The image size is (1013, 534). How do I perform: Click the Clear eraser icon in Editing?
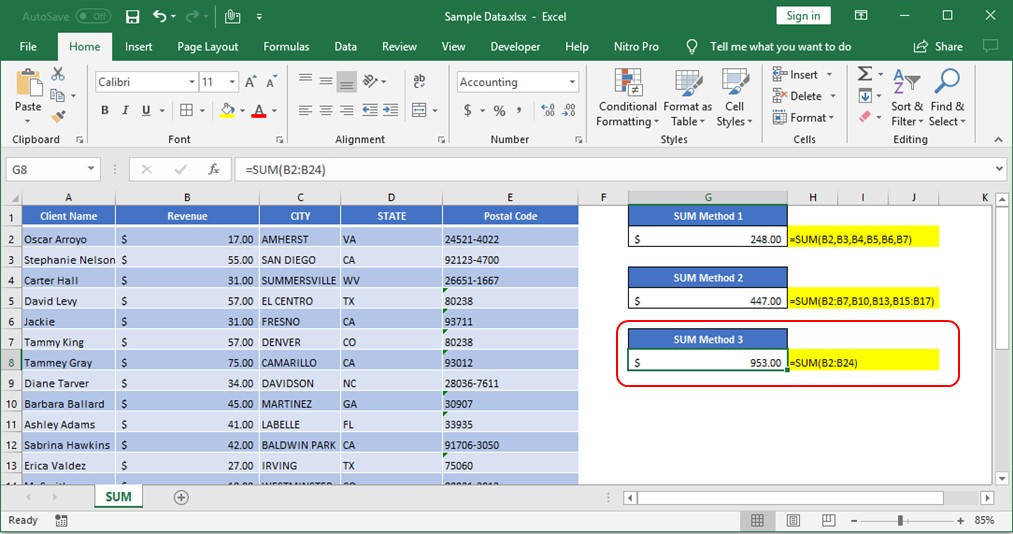click(x=865, y=117)
